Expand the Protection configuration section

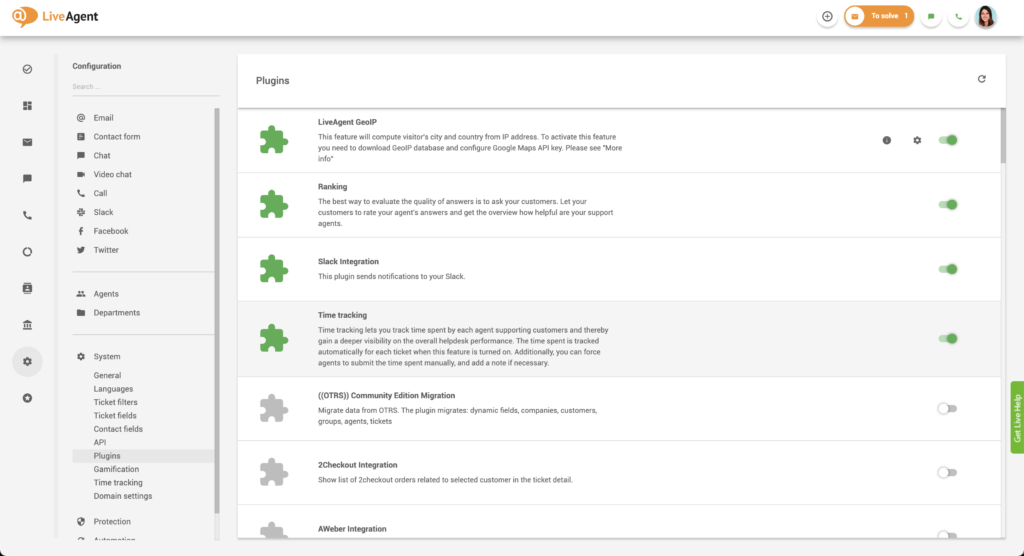(112, 521)
